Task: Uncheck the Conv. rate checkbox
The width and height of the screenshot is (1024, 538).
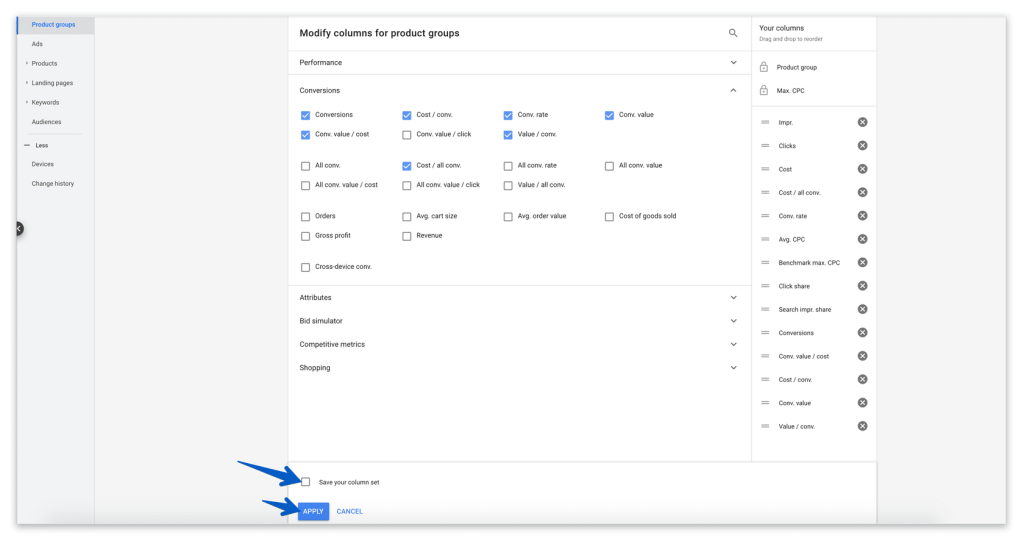Action: [x=508, y=115]
